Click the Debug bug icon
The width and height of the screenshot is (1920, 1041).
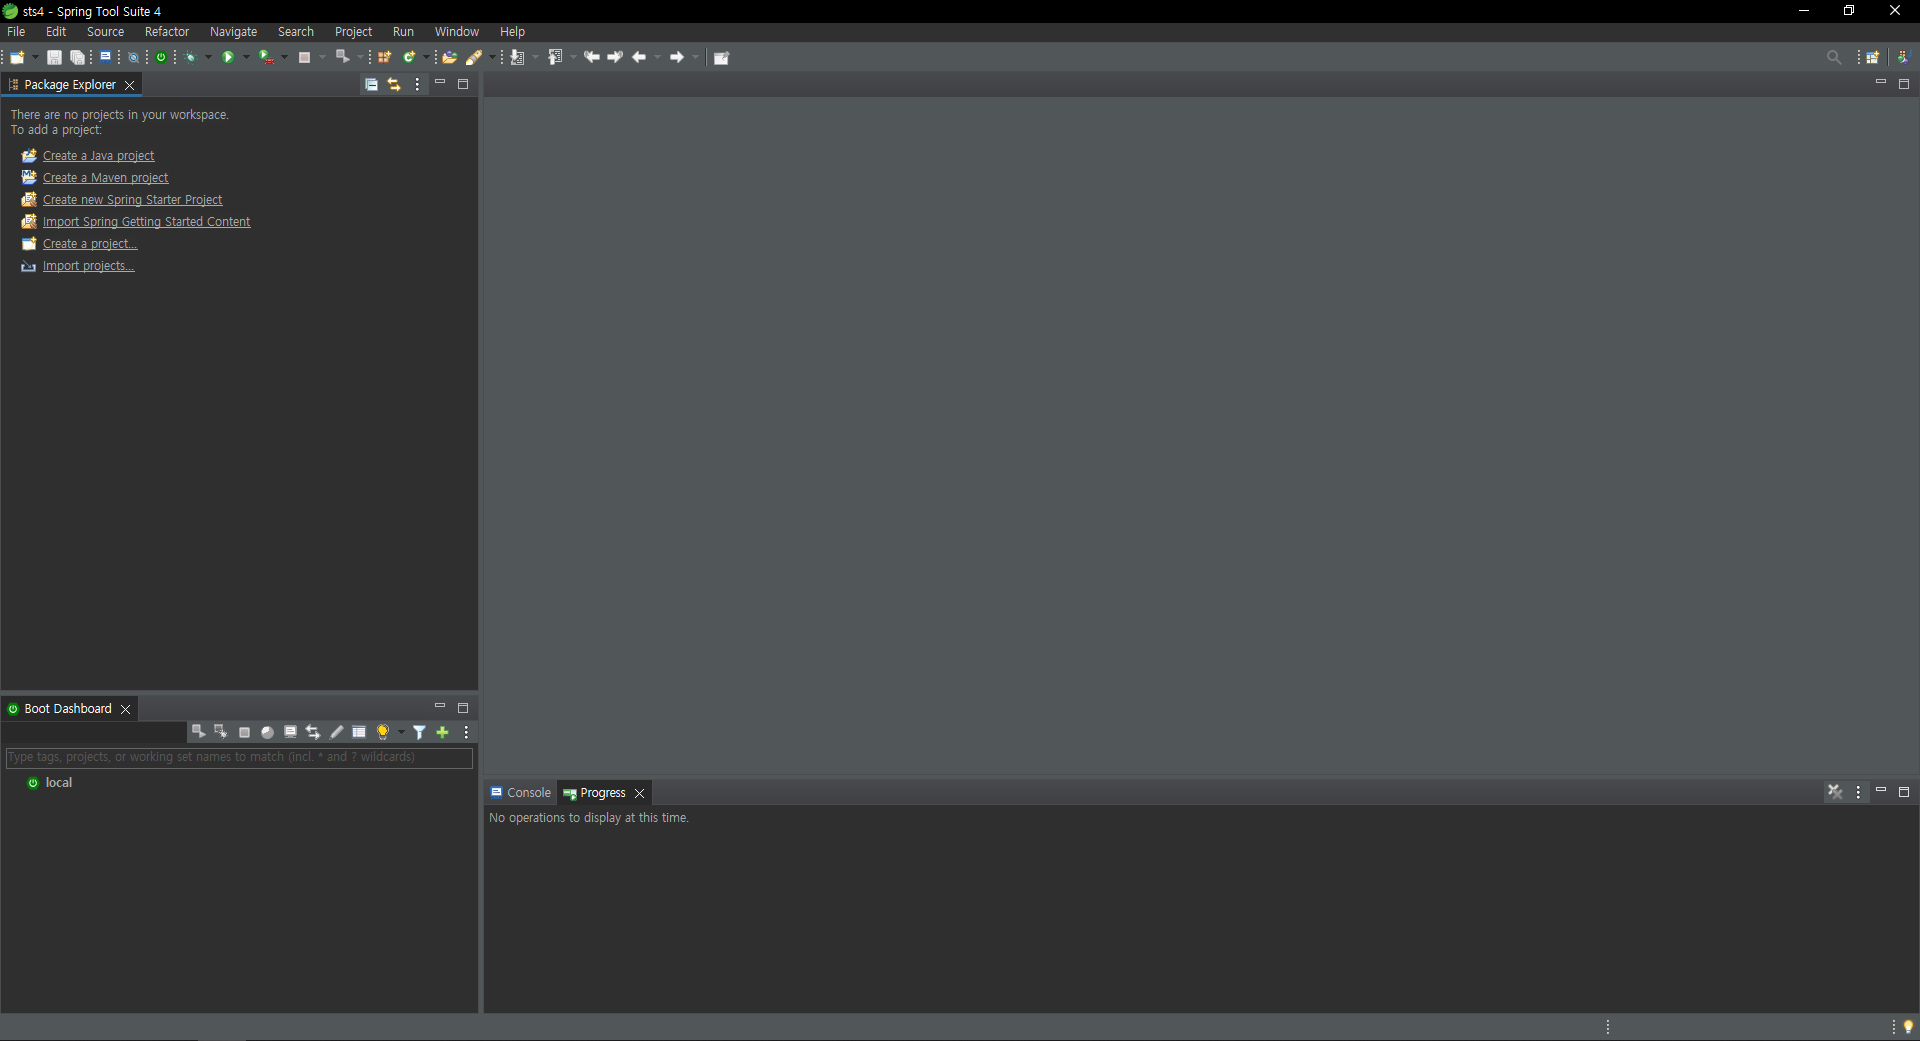190,57
